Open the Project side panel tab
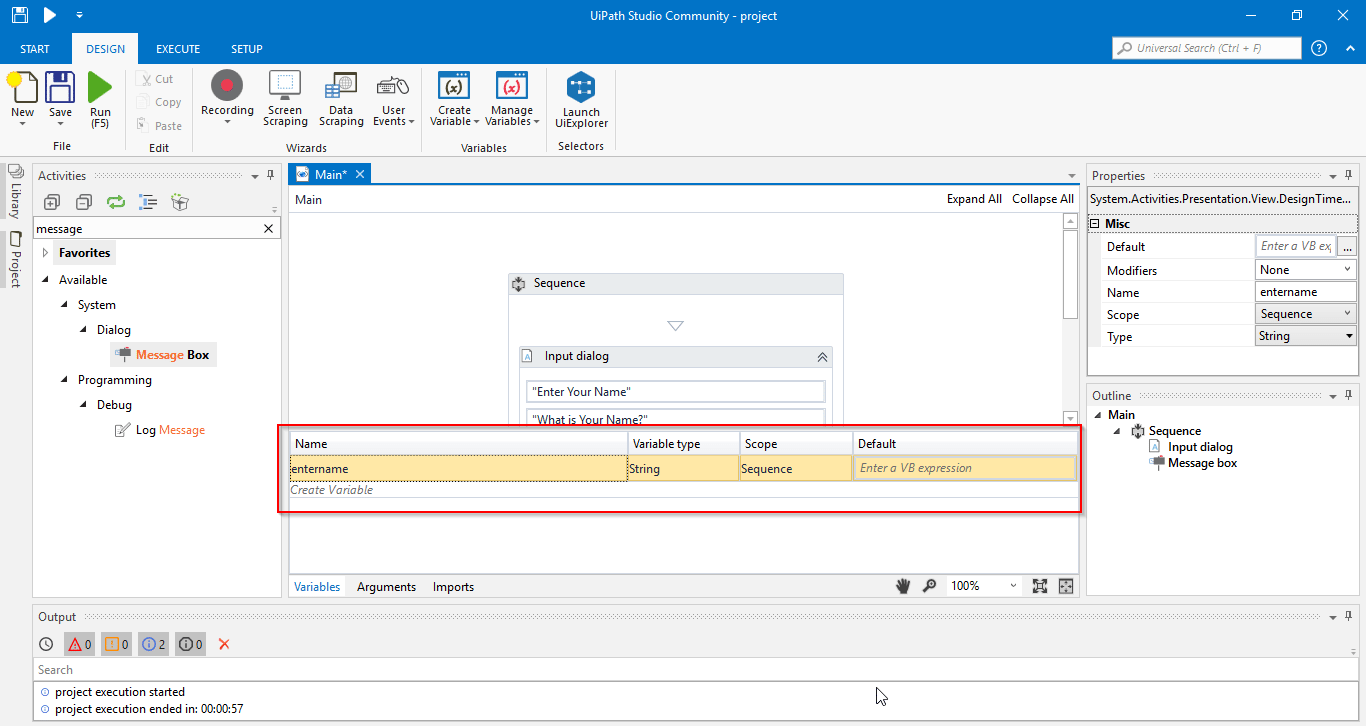The height and width of the screenshot is (726, 1366). tap(16, 260)
